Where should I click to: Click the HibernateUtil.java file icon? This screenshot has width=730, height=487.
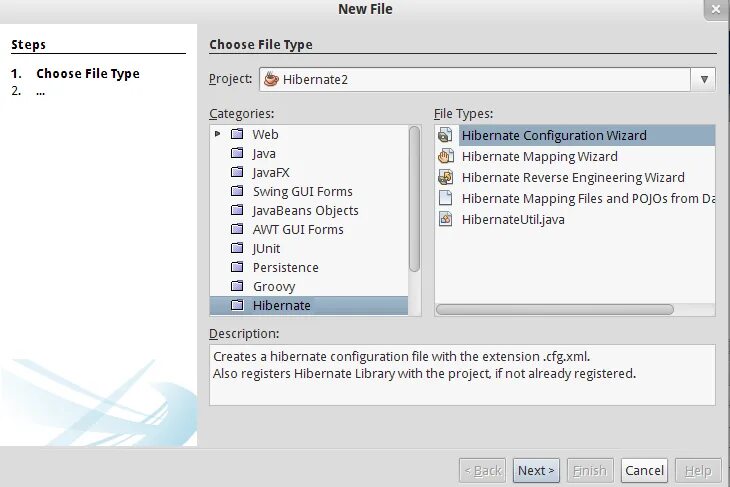click(446, 219)
